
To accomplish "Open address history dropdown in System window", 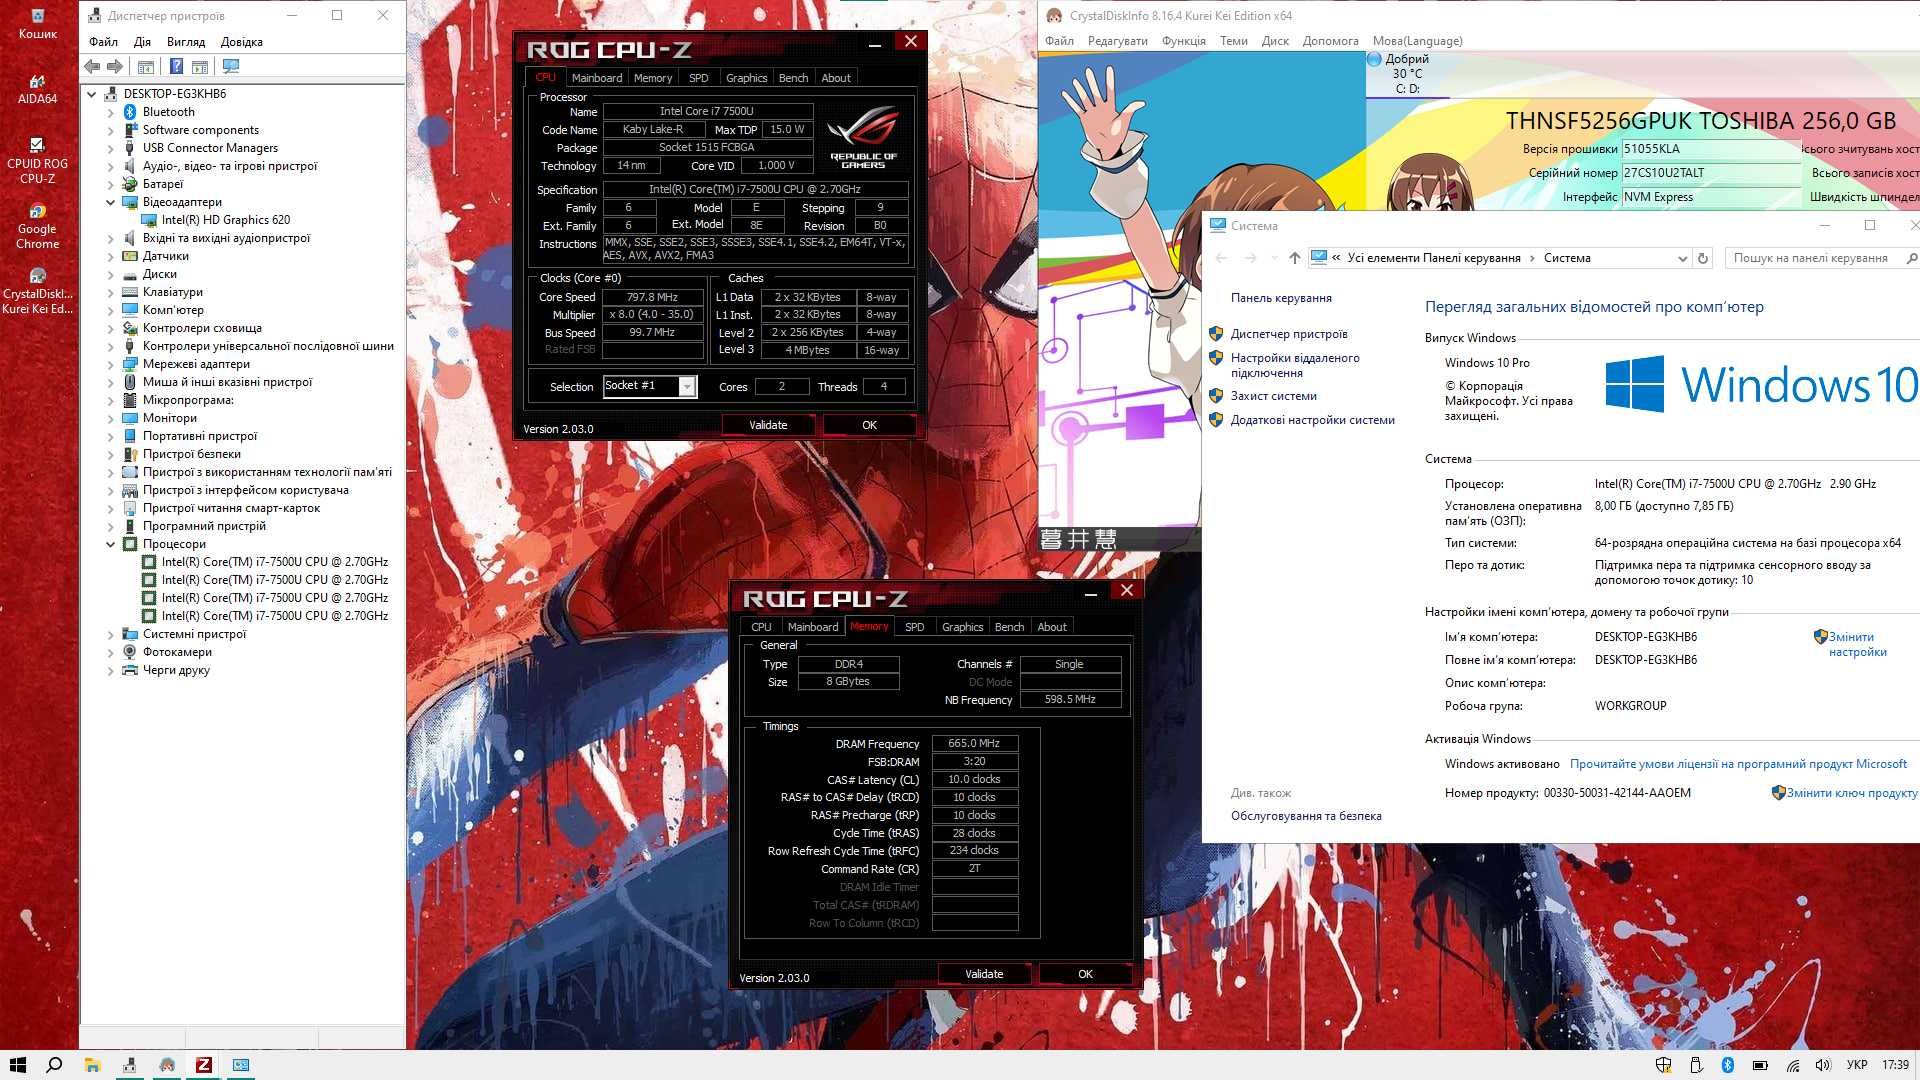I will (1682, 258).
